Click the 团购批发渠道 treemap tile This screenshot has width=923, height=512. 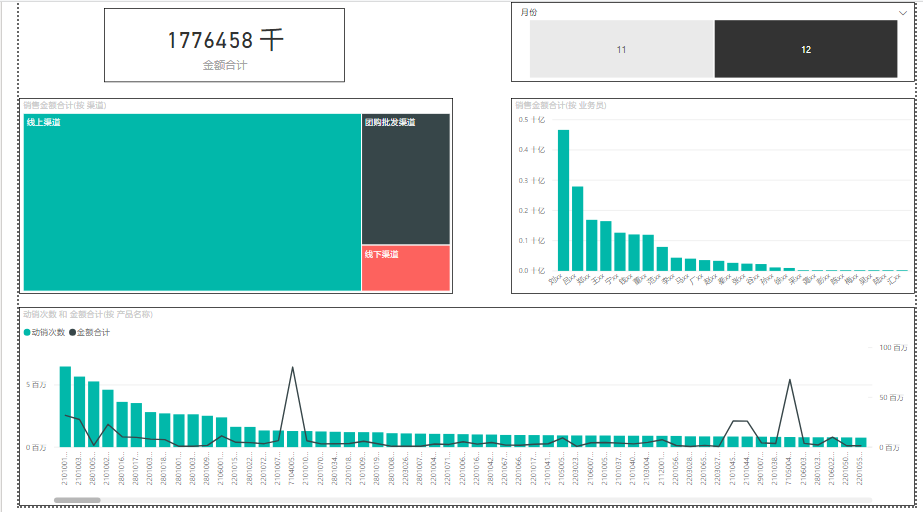pyautogui.click(x=406, y=179)
